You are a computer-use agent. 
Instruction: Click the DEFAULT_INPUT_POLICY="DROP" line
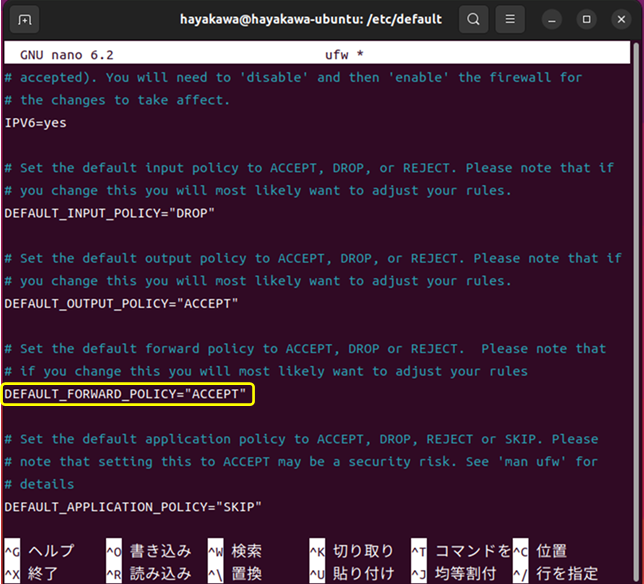[110, 213]
